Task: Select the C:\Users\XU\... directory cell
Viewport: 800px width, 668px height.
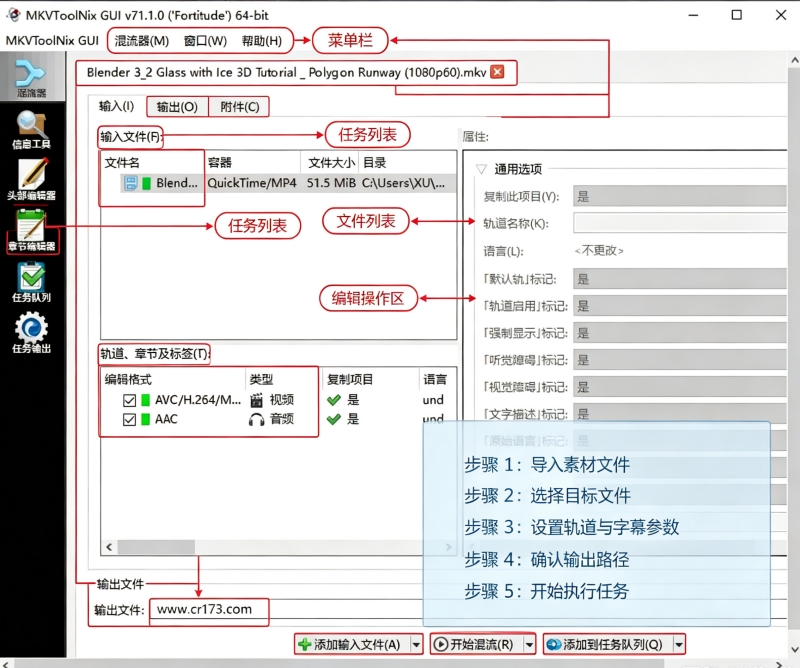Action: coord(404,183)
